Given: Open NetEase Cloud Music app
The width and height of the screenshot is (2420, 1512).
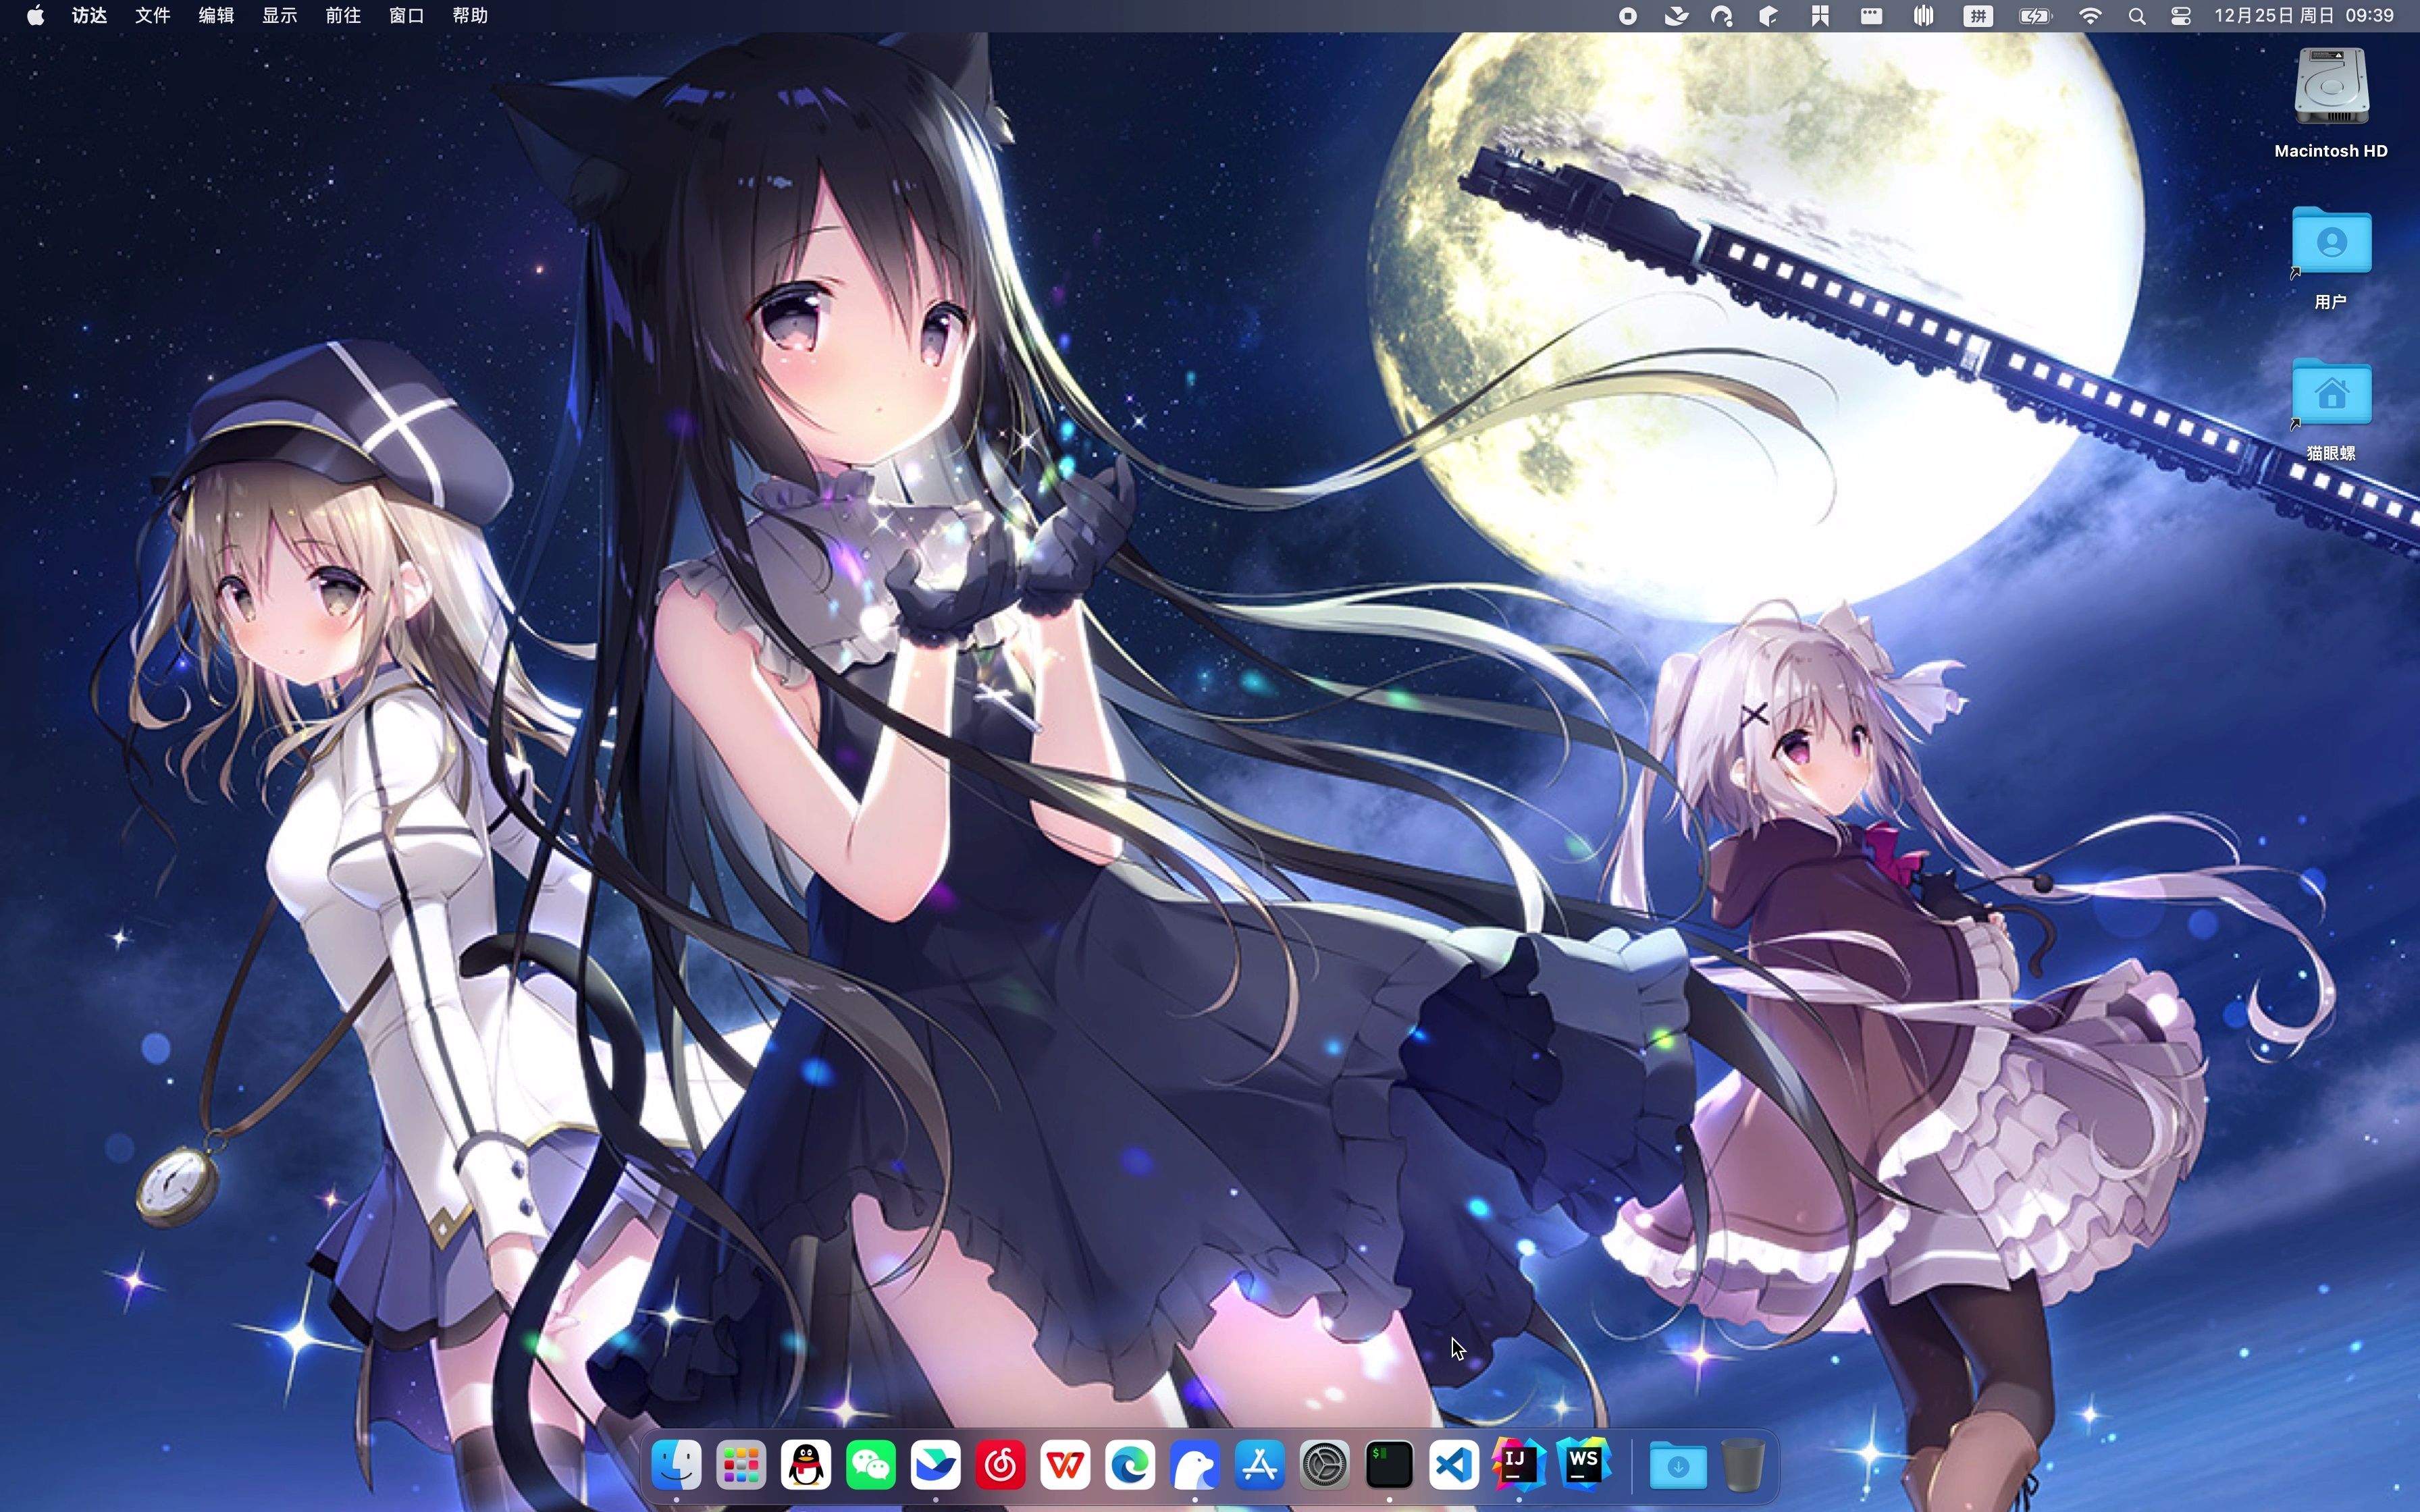Looking at the screenshot, I should [1000, 1466].
